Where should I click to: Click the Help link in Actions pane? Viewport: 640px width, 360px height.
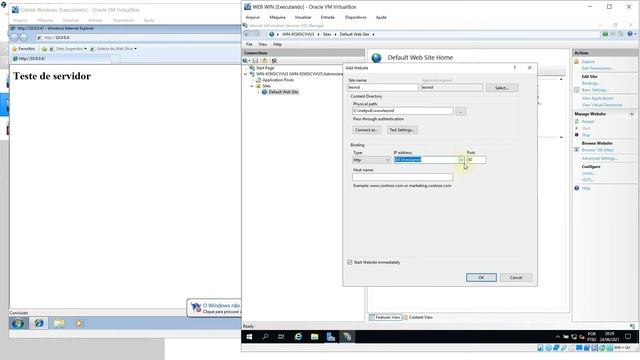tap(586, 188)
